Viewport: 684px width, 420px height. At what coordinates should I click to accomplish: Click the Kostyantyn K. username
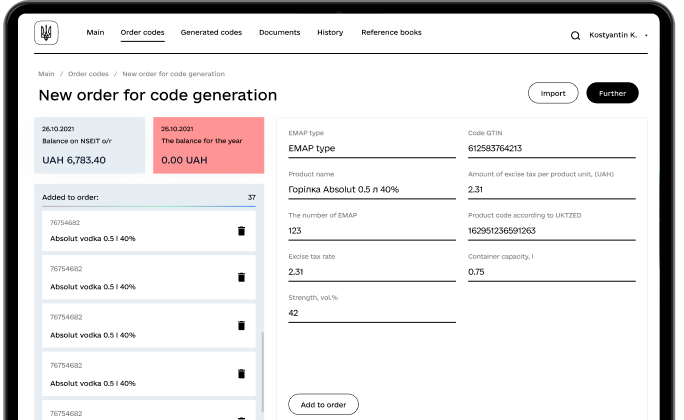coord(613,35)
